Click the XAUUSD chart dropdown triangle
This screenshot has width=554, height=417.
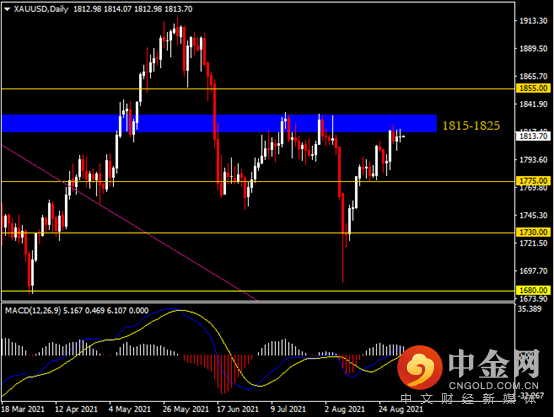click(x=7, y=10)
